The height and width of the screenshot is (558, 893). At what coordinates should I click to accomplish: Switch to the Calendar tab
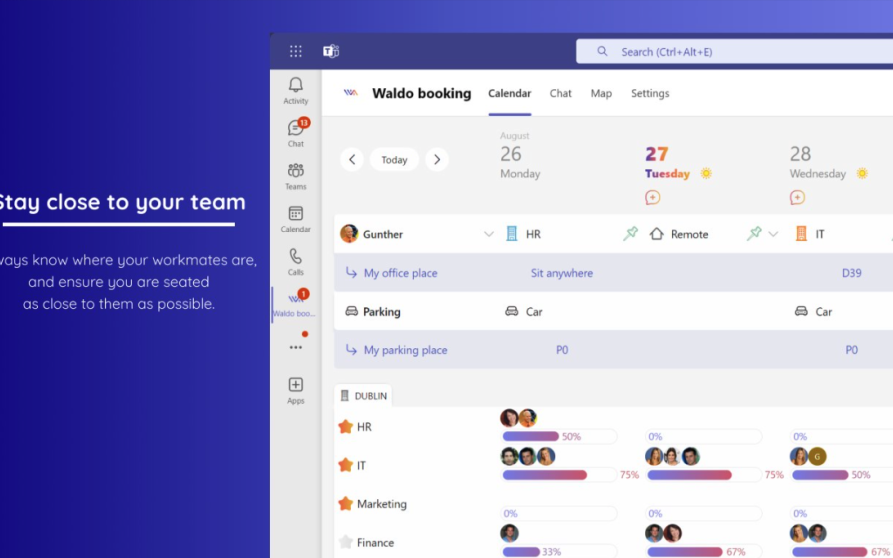pos(510,93)
